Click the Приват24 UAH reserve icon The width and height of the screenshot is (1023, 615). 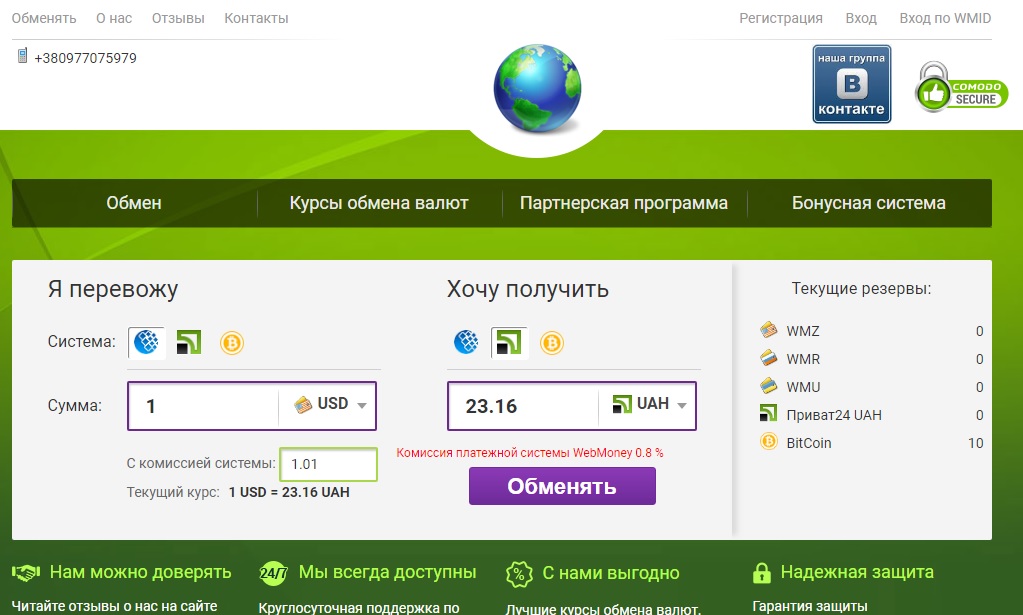click(x=769, y=413)
